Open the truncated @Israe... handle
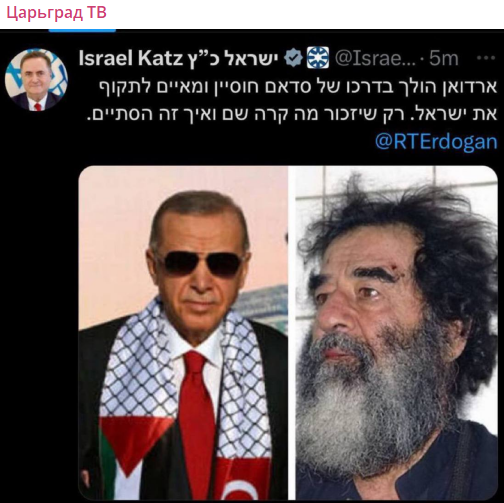Screen dimensions: 504x503 click(x=375, y=58)
